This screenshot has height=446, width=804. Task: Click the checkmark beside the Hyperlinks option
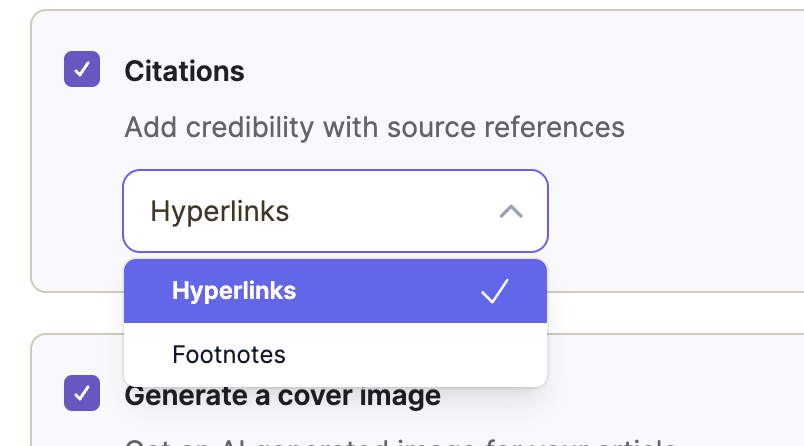(x=495, y=291)
